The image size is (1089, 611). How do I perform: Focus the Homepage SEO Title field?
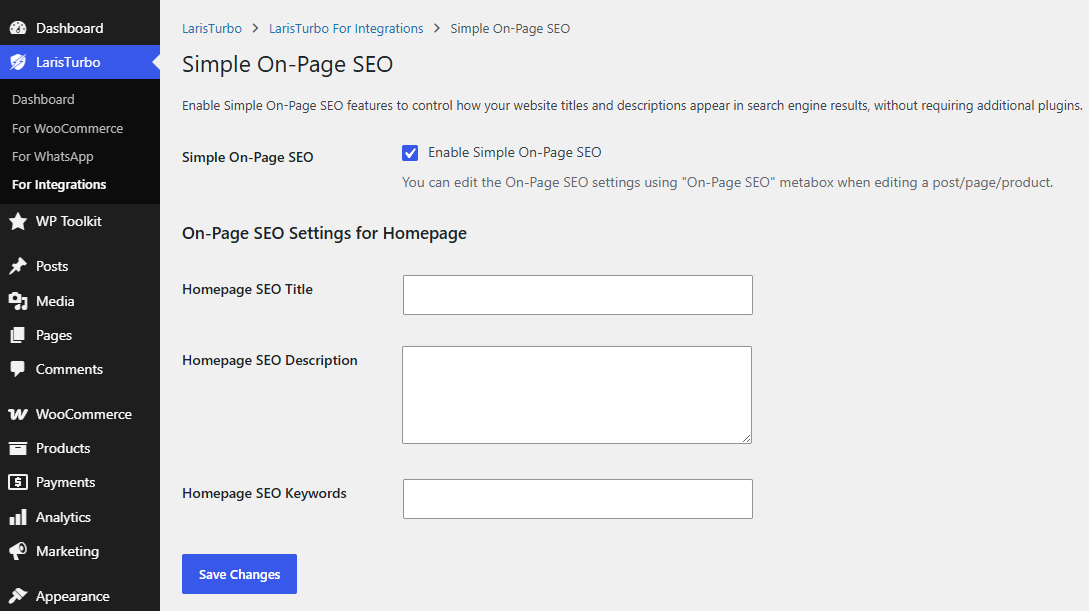(578, 295)
